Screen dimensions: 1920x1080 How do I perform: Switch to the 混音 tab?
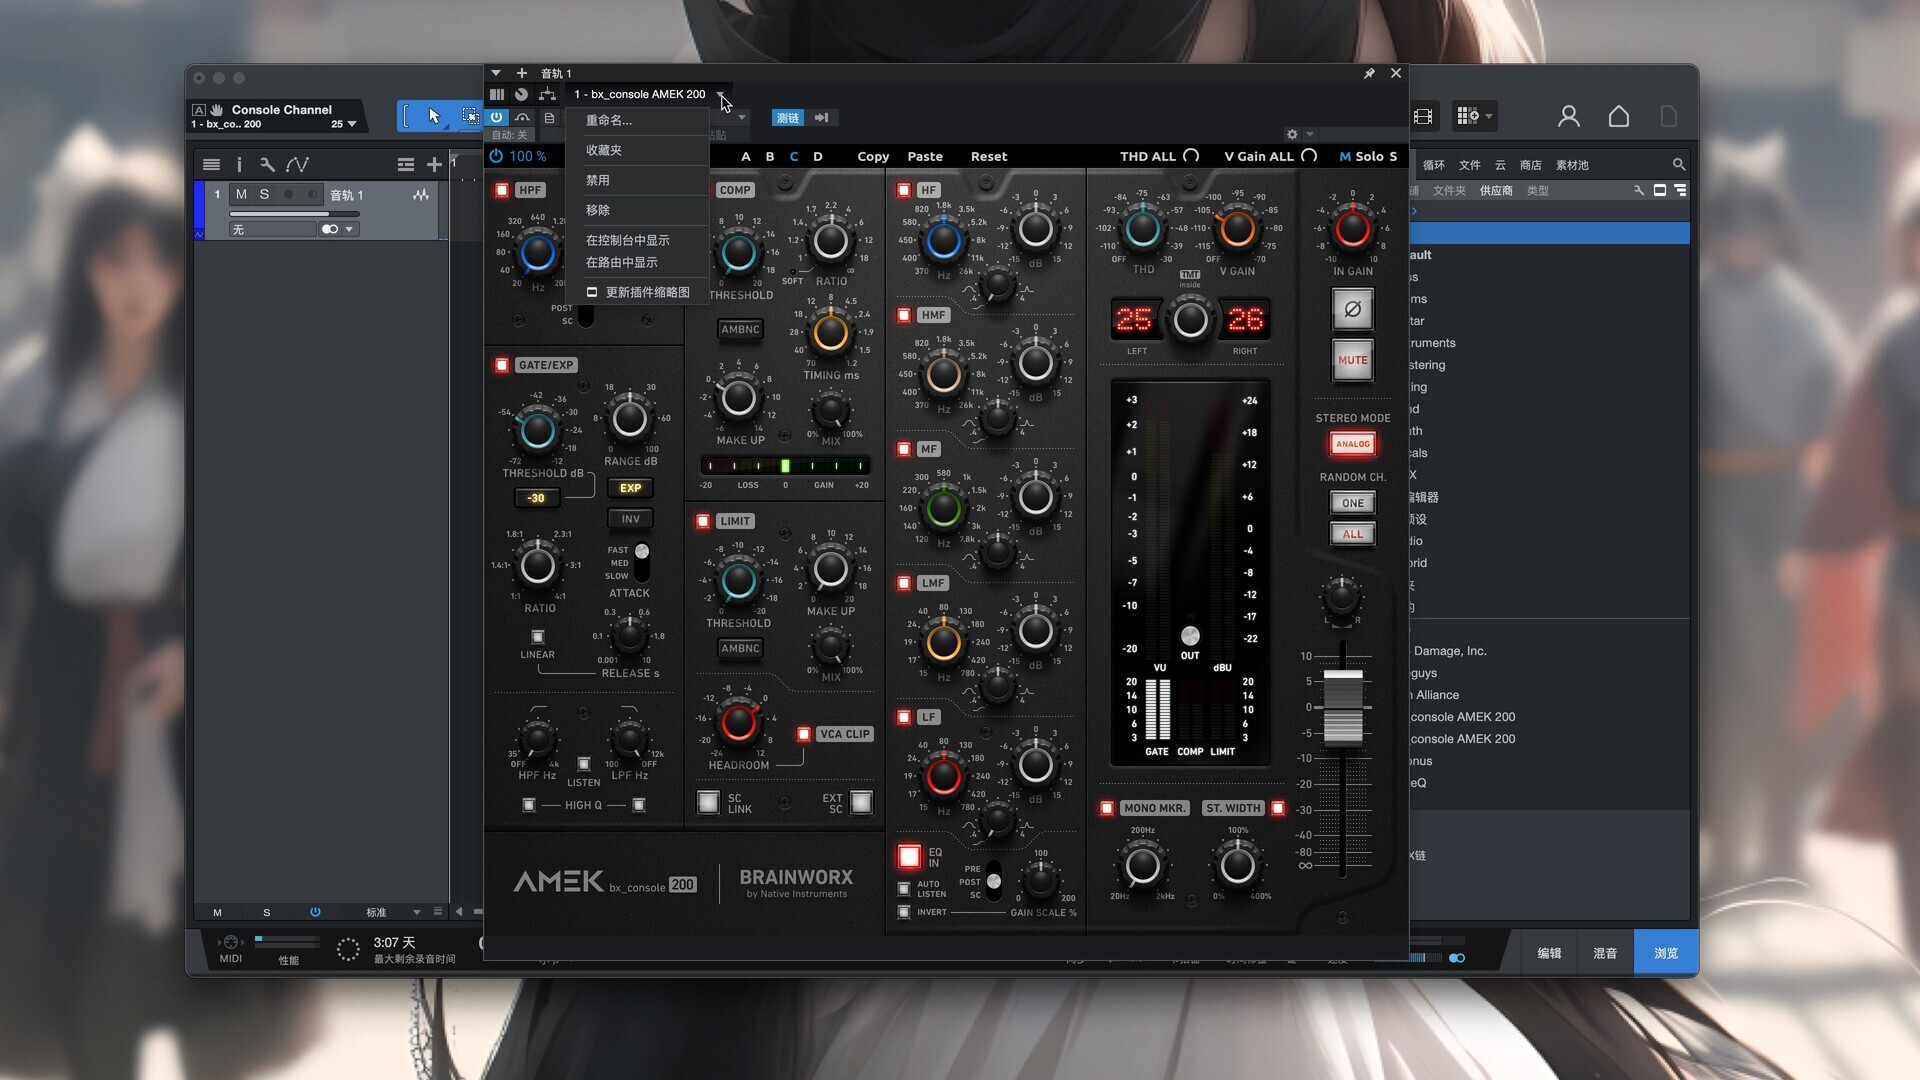[x=1605, y=953]
